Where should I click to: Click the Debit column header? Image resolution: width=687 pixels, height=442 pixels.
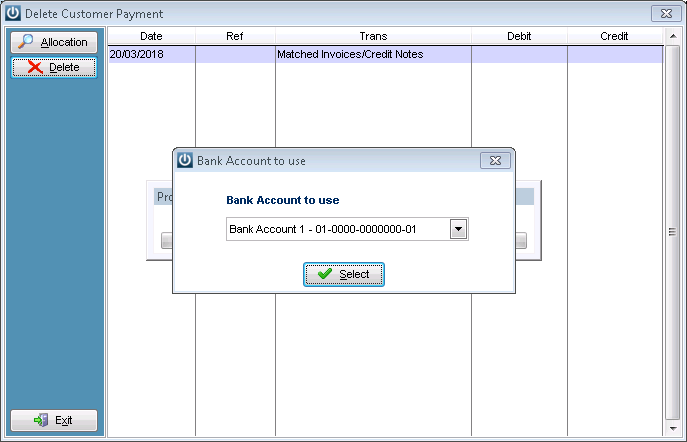[x=519, y=36]
